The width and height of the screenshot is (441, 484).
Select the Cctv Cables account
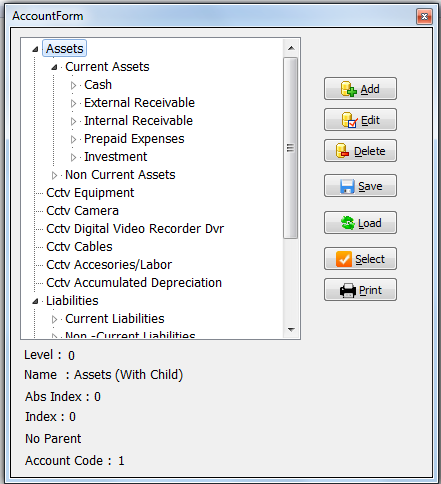point(79,247)
